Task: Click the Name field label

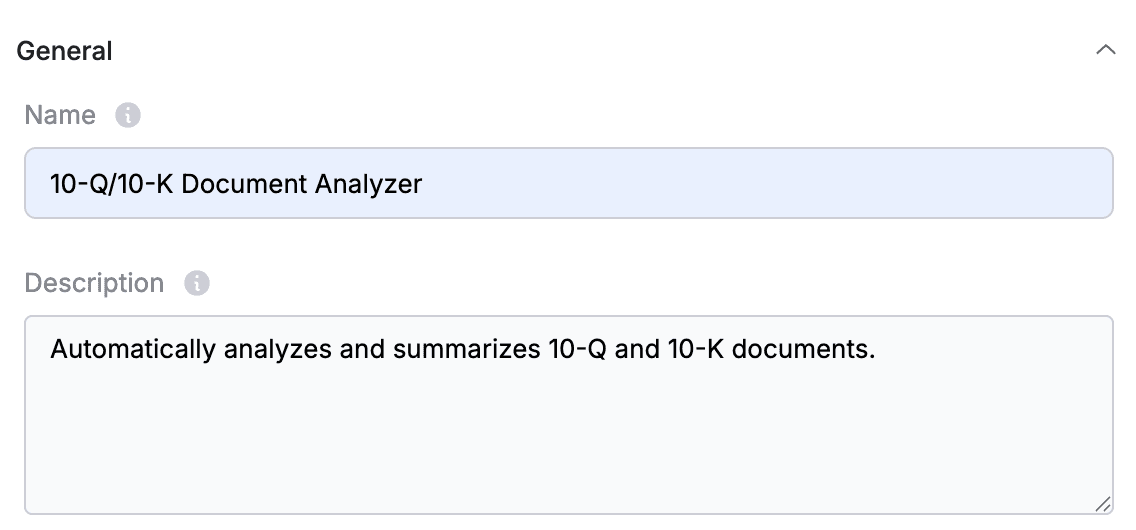Action: [x=60, y=115]
